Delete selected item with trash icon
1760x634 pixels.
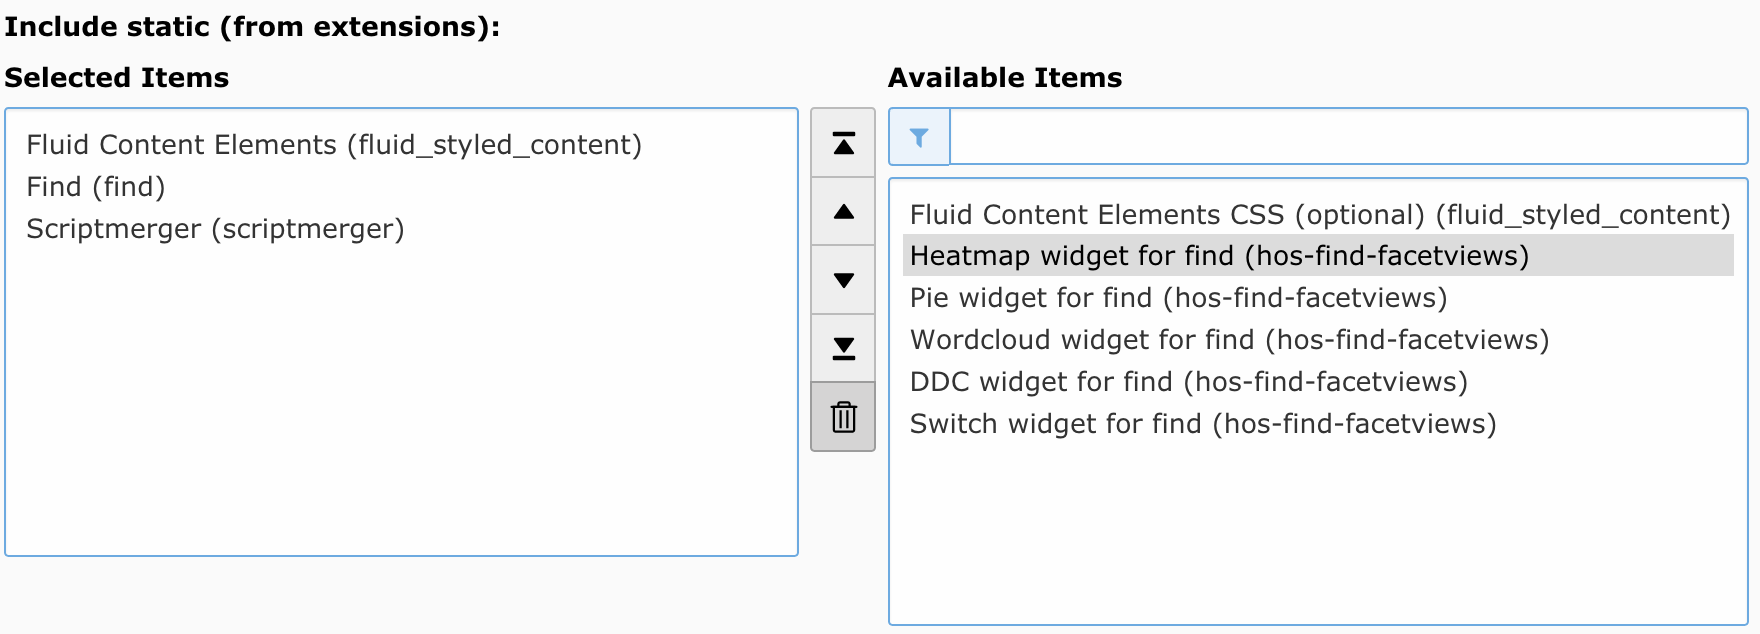[843, 417]
